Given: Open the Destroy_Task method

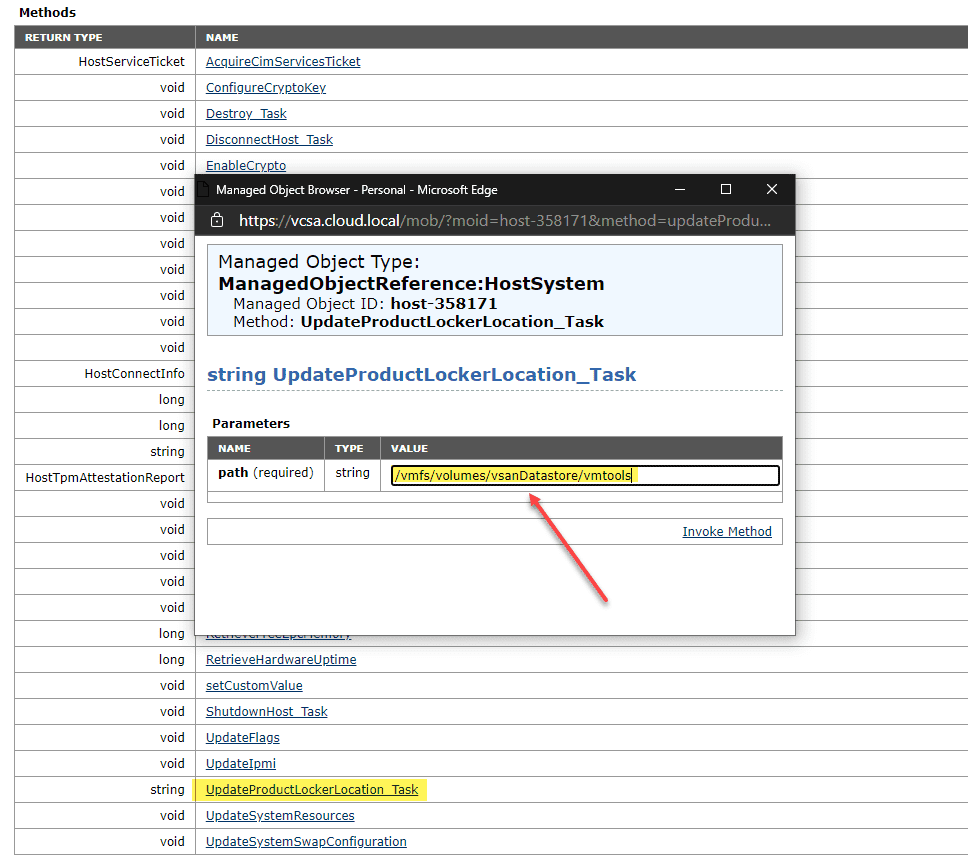Looking at the screenshot, I should pos(245,113).
